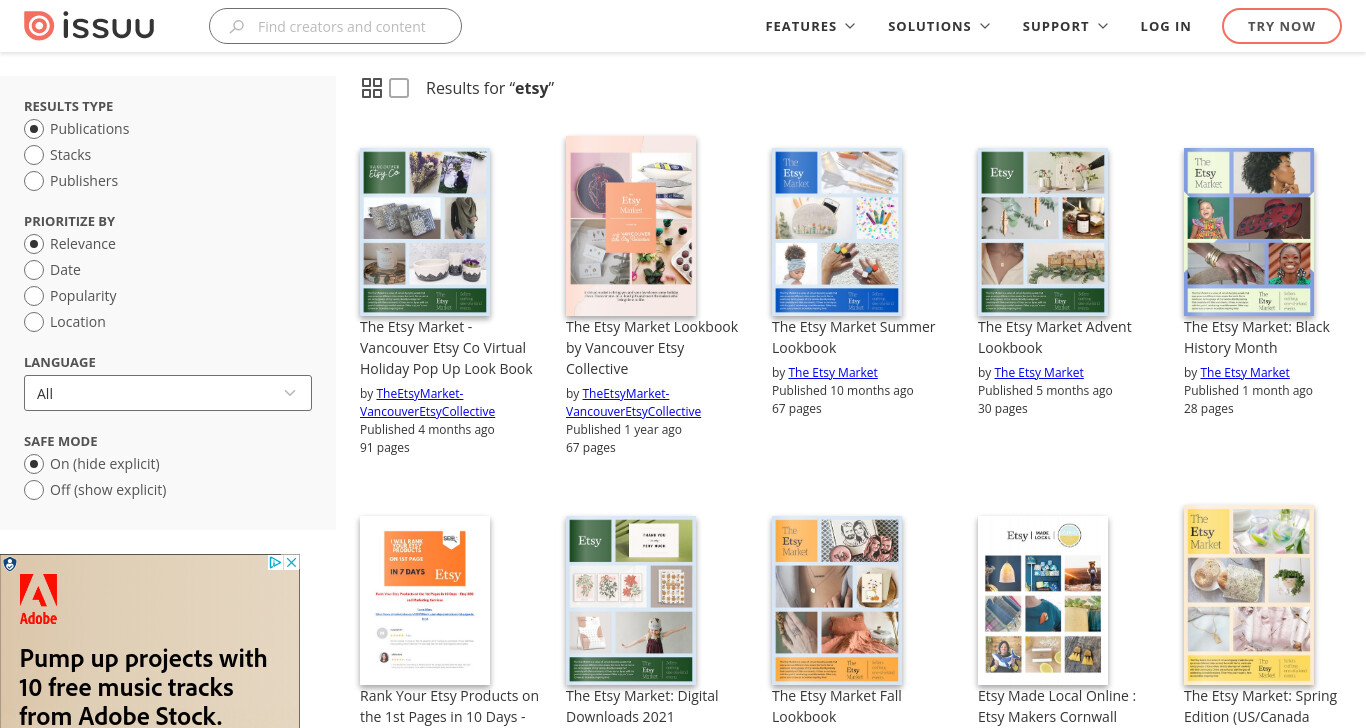
Task: Click title The Etsy Market: Black History Month
Action: tap(1257, 337)
